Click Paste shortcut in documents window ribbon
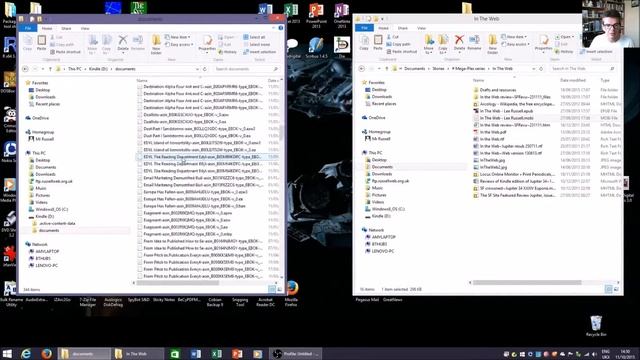The image size is (640, 360). click(66, 52)
